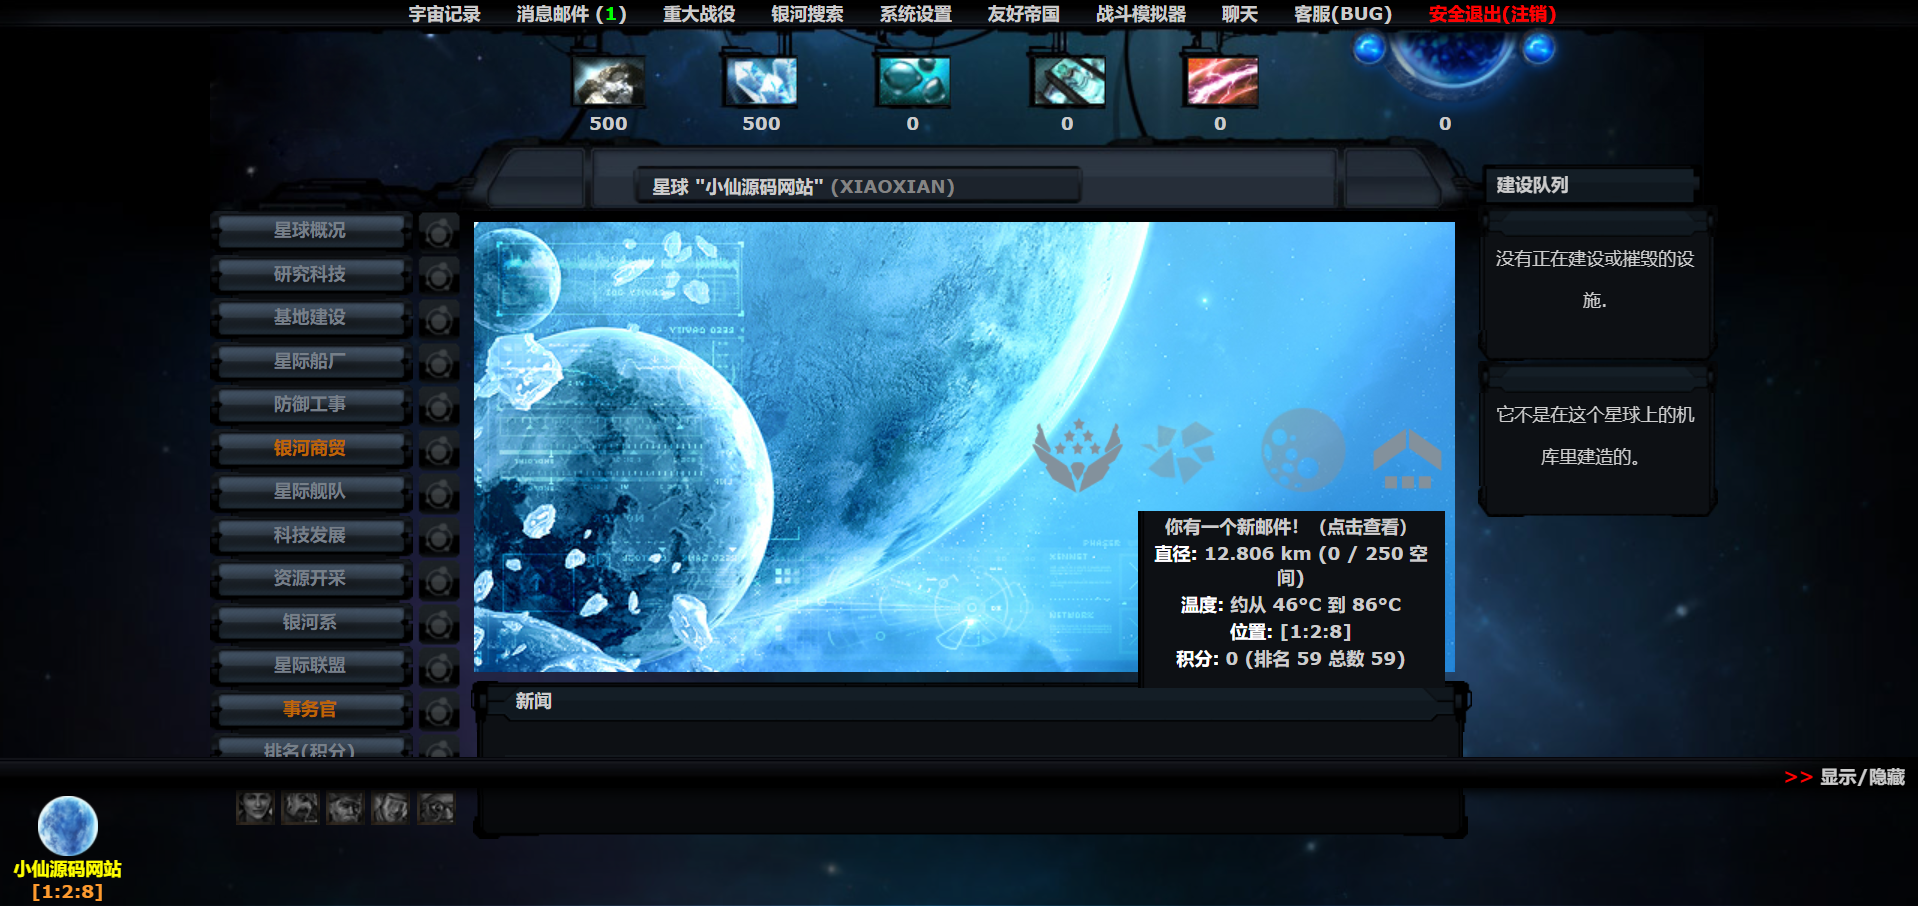
Task: Open the 防御工事 page
Action: [x=310, y=404]
